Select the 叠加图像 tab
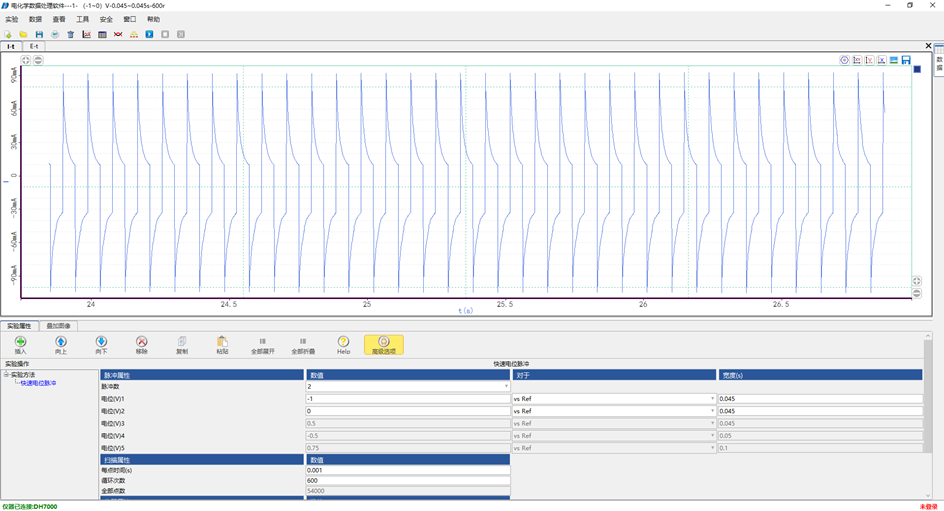944x511 pixels. click(x=58, y=326)
